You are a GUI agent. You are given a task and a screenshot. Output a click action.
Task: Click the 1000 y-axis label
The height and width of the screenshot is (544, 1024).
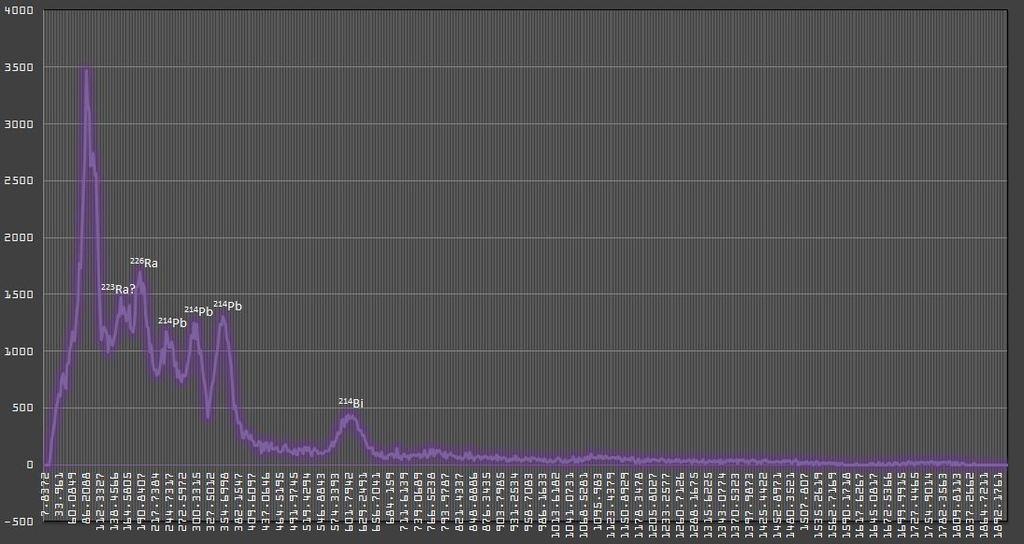[20, 351]
